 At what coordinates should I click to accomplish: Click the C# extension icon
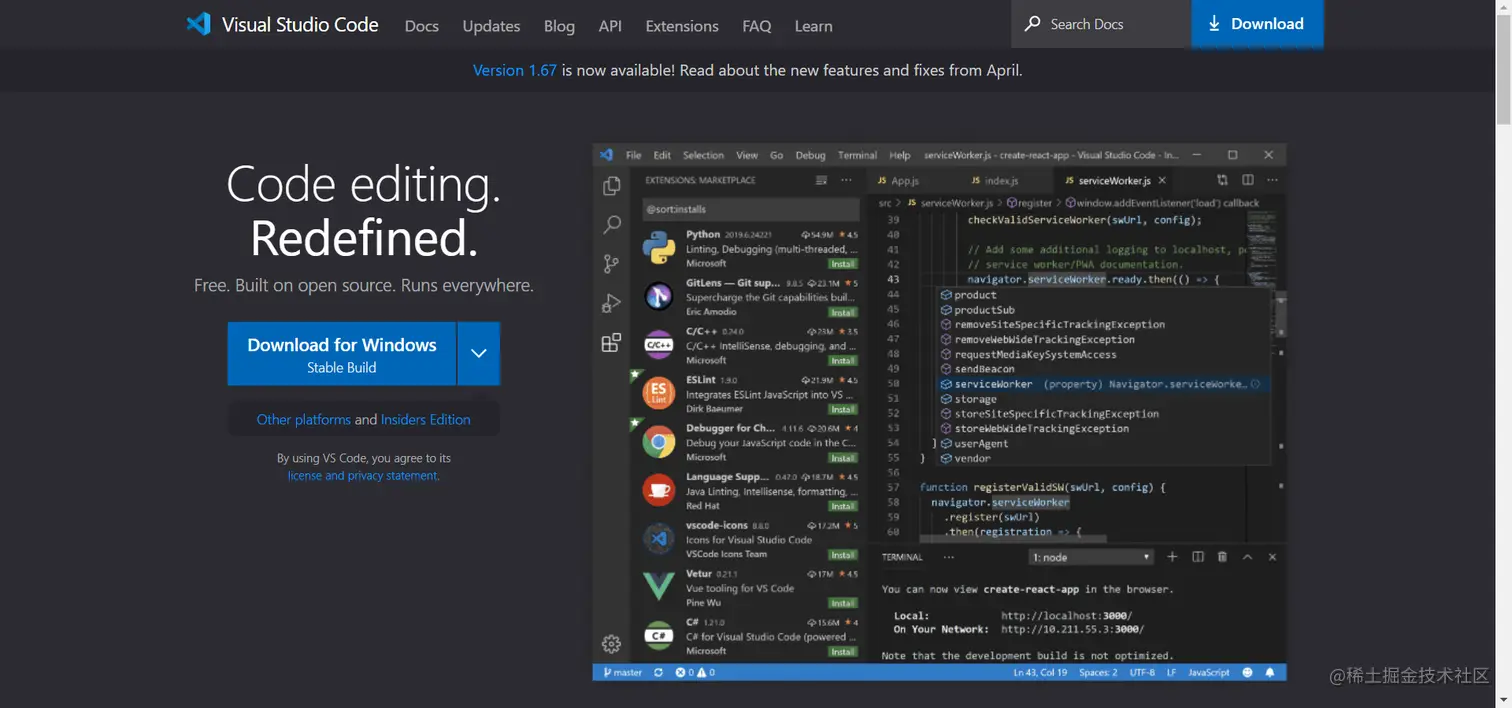coord(658,635)
